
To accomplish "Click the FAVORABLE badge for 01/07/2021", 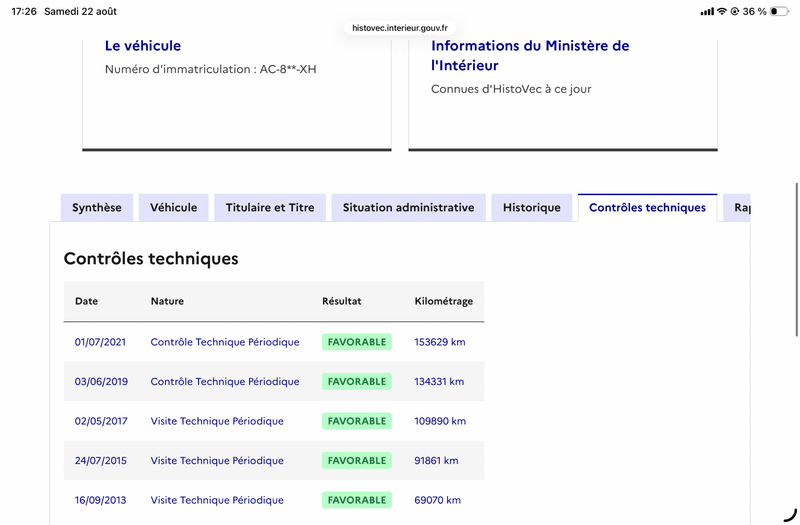I will point(357,342).
